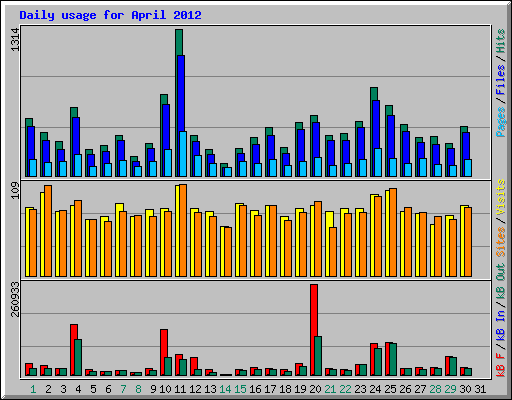
Task: Click day 30 label on the x-axis
Action: click(465, 389)
